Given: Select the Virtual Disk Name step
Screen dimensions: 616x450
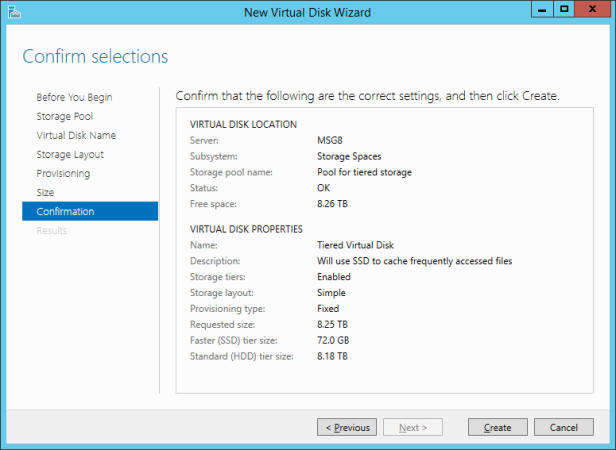Looking at the screenshot, I should tap(76, 135).
